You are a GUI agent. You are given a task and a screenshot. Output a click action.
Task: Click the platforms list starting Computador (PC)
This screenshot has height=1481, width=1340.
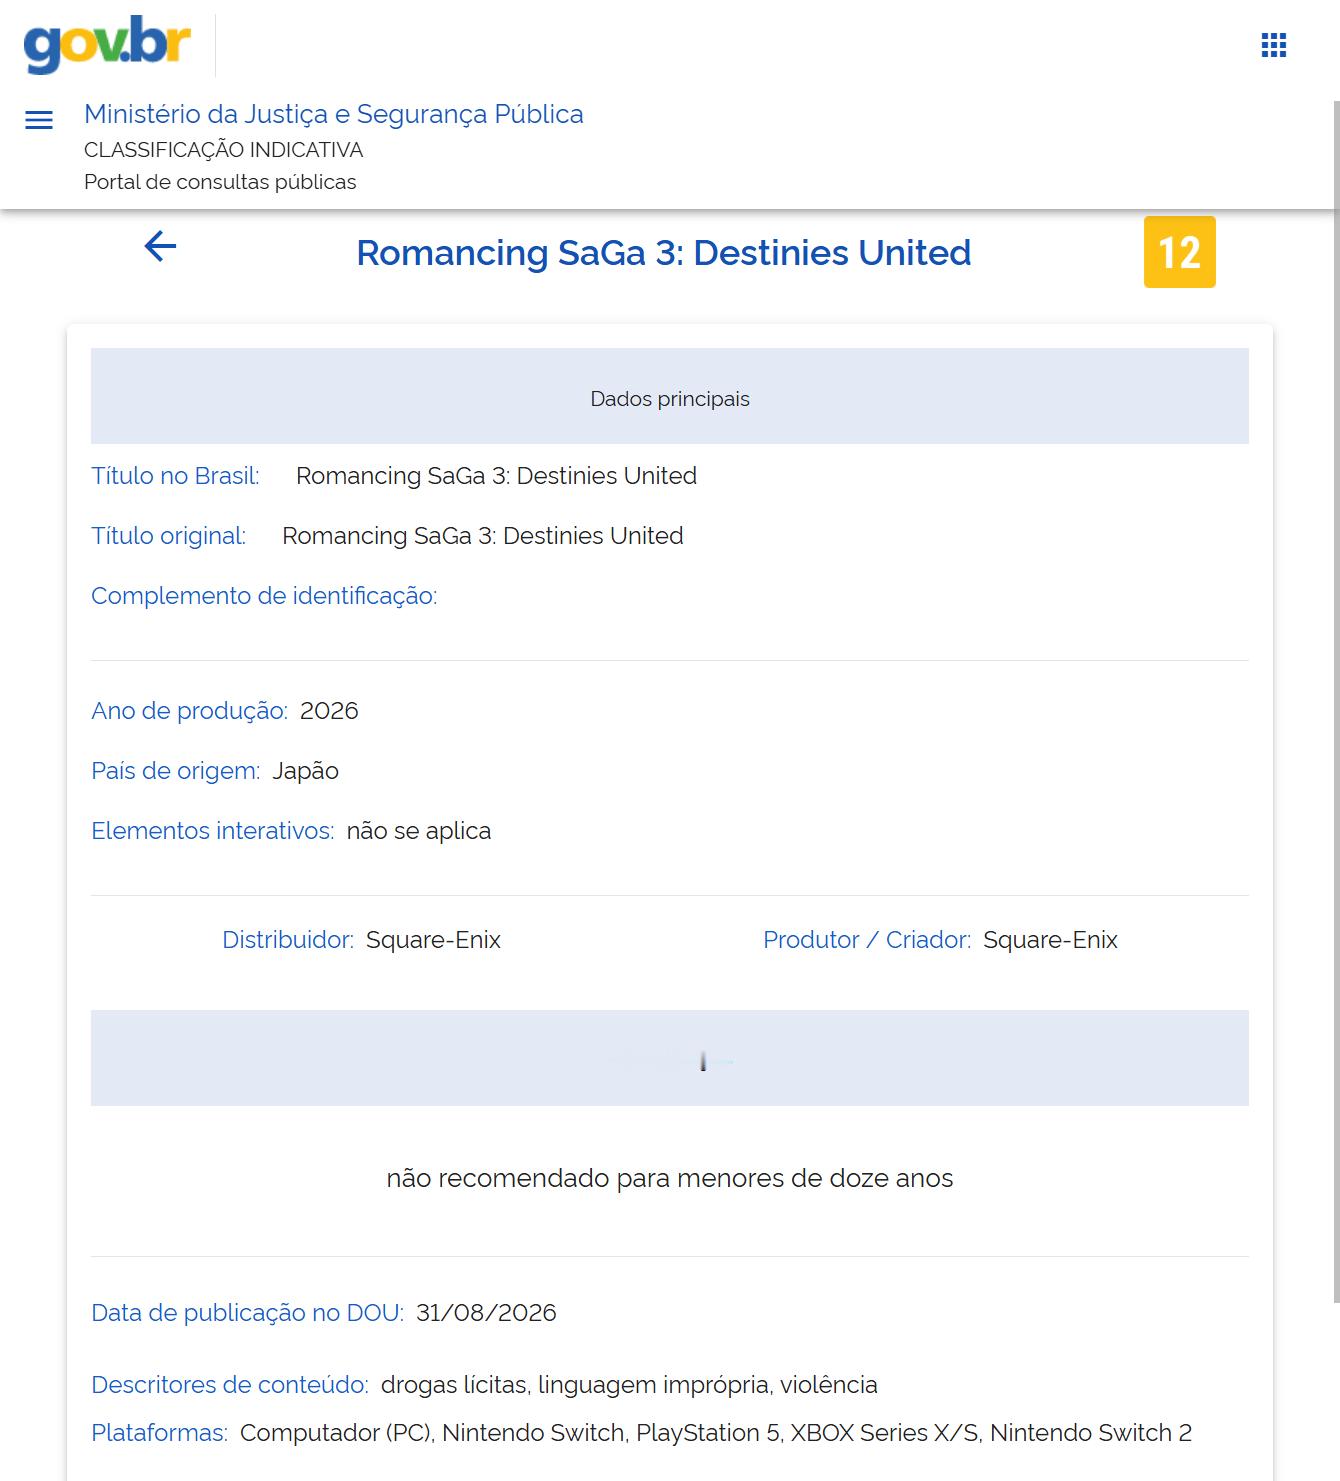coord(716,1433)
